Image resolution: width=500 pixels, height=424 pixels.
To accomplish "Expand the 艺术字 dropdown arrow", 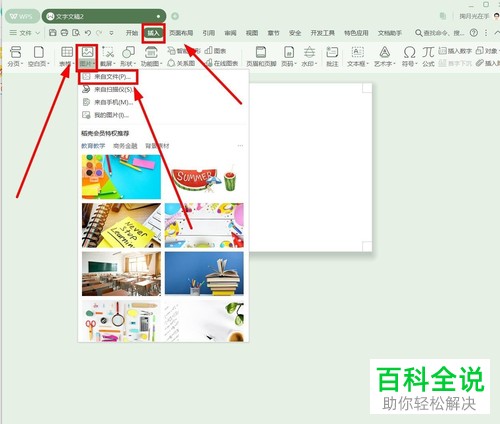I will pyautogui.click(x=394, y=64).
